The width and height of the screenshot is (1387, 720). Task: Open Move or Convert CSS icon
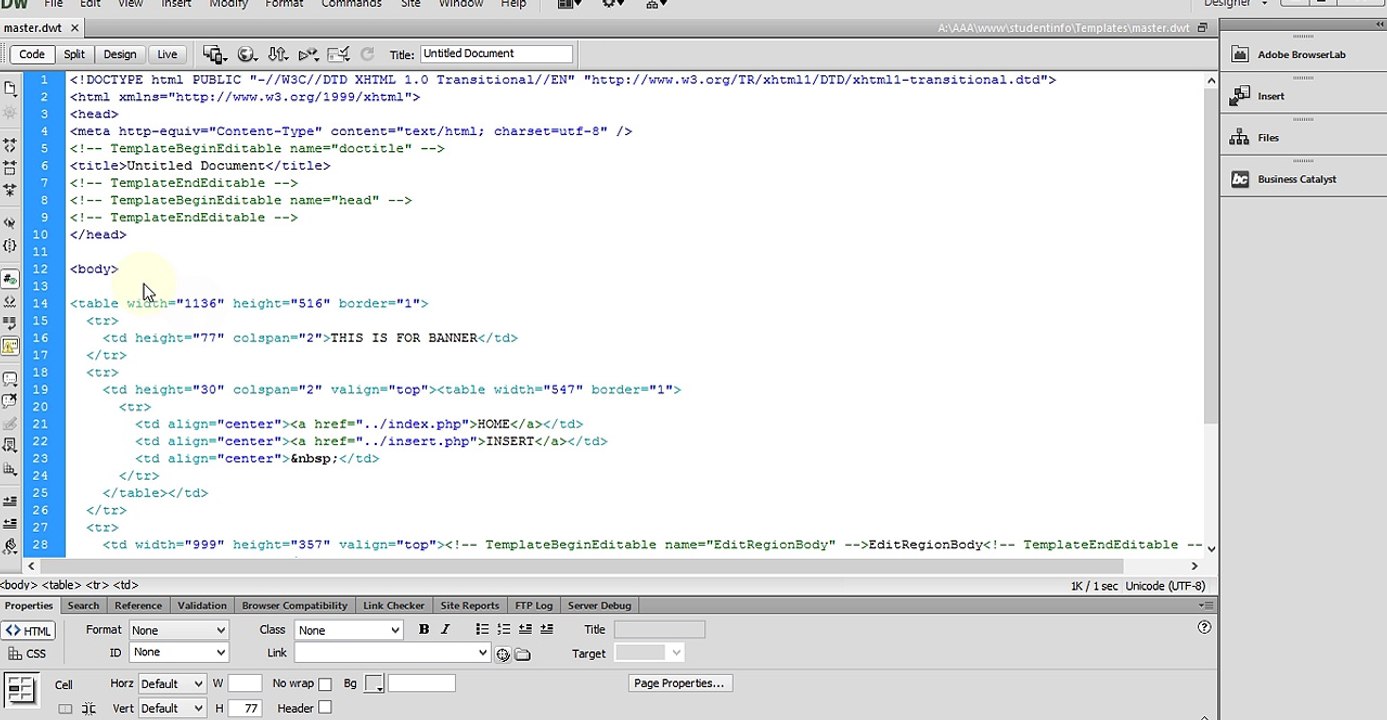[x=10, y=468]
